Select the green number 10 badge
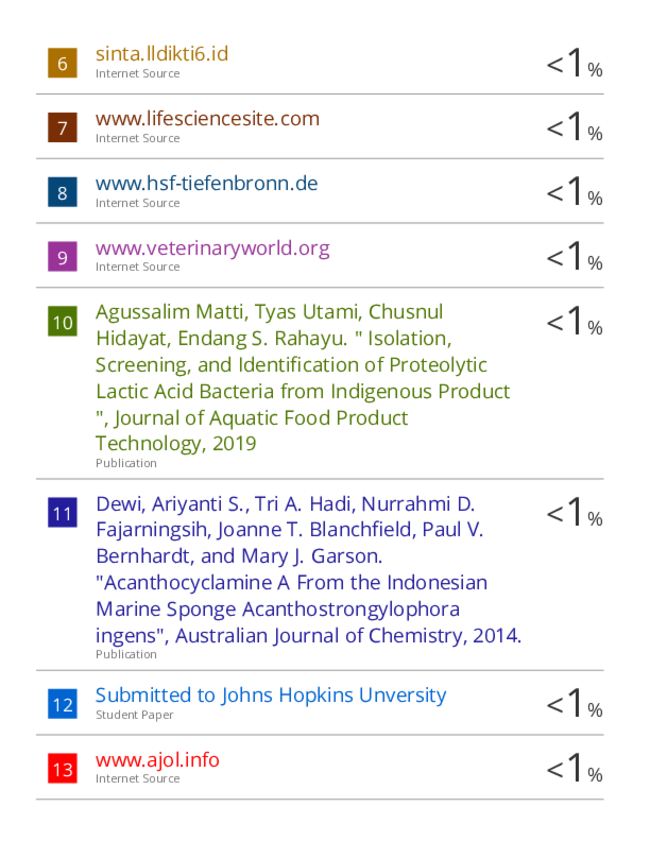 coord(62,321)
